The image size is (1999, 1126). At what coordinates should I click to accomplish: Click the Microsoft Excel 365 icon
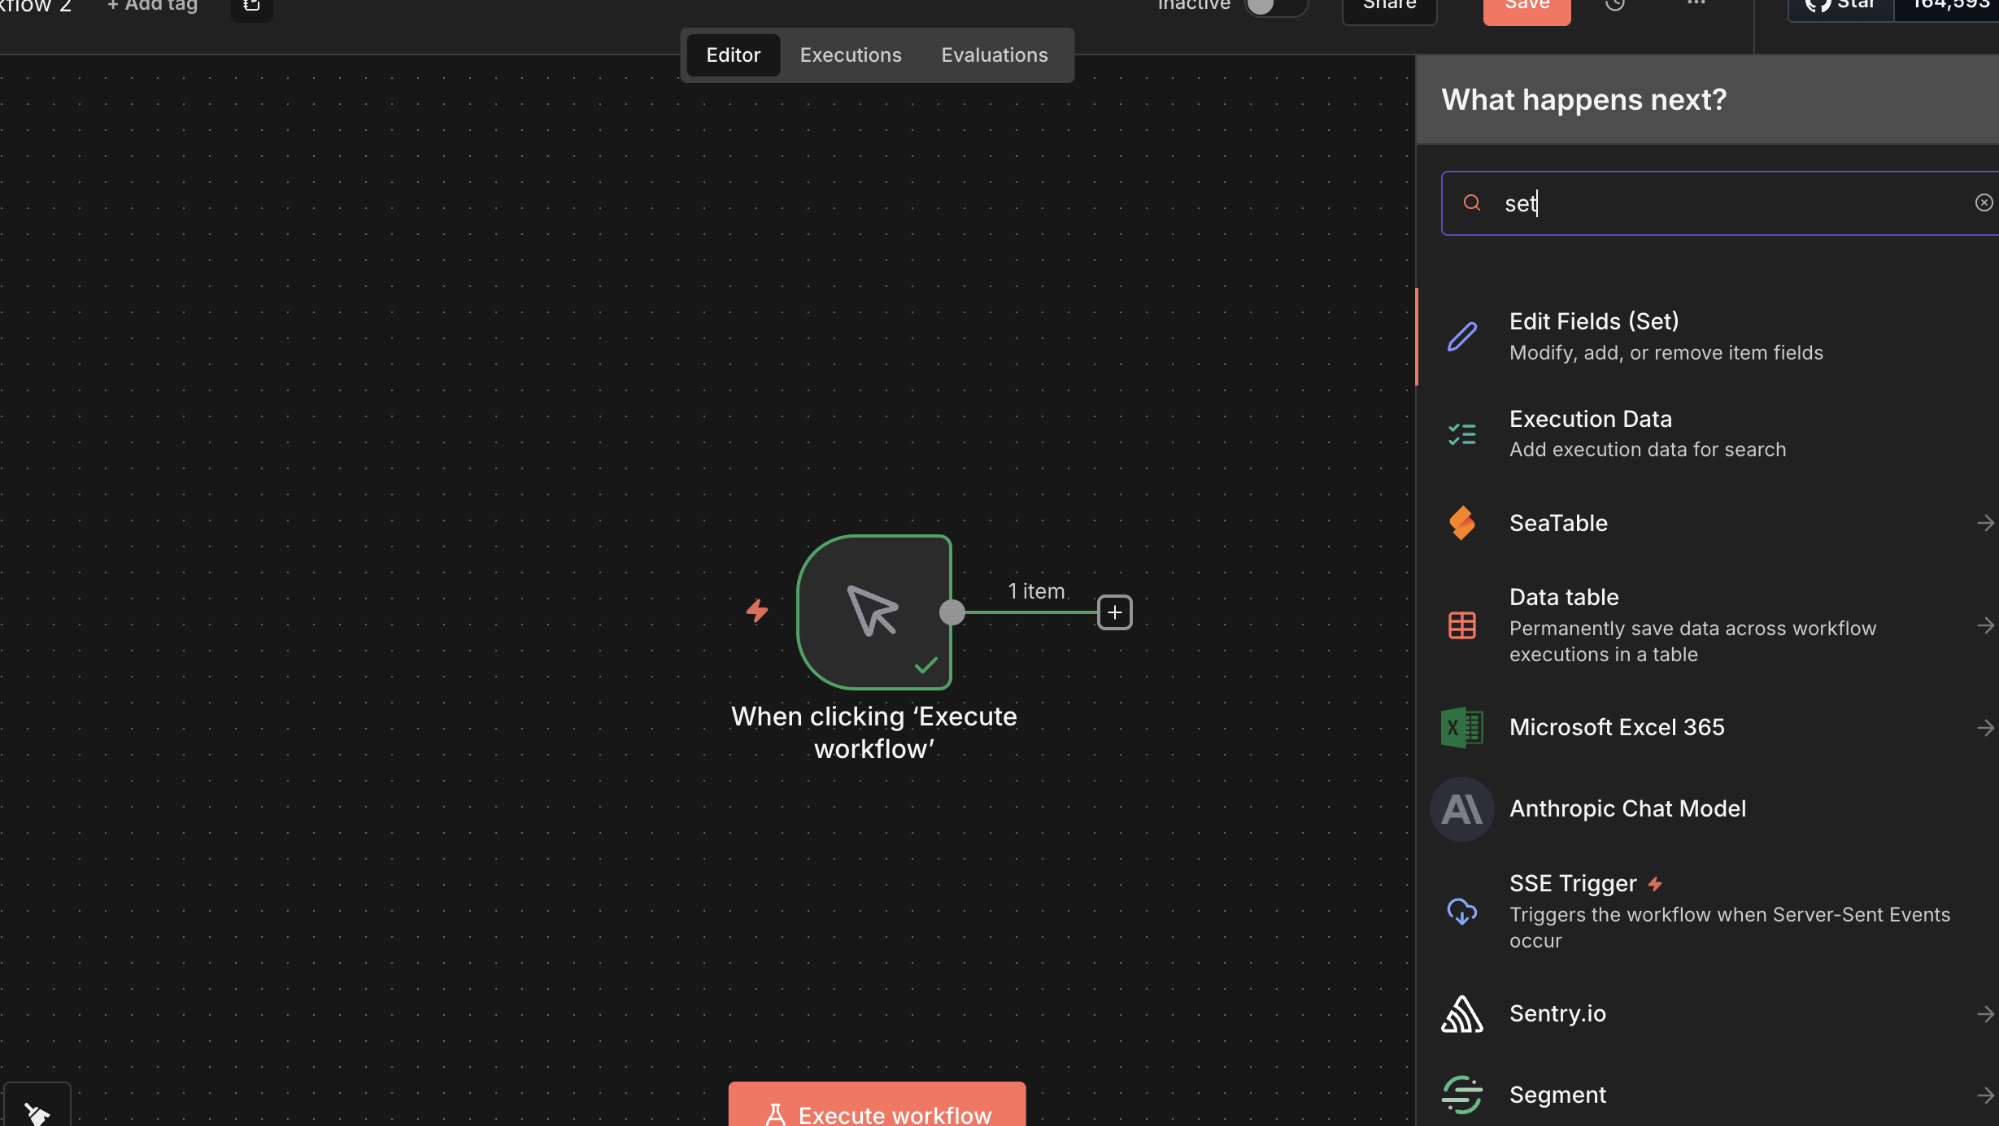click(1462, 727)
